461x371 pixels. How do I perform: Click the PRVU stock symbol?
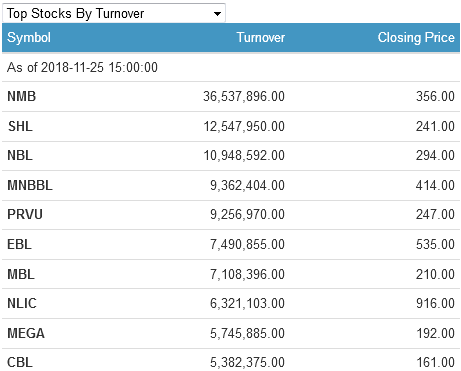point(25,214)
